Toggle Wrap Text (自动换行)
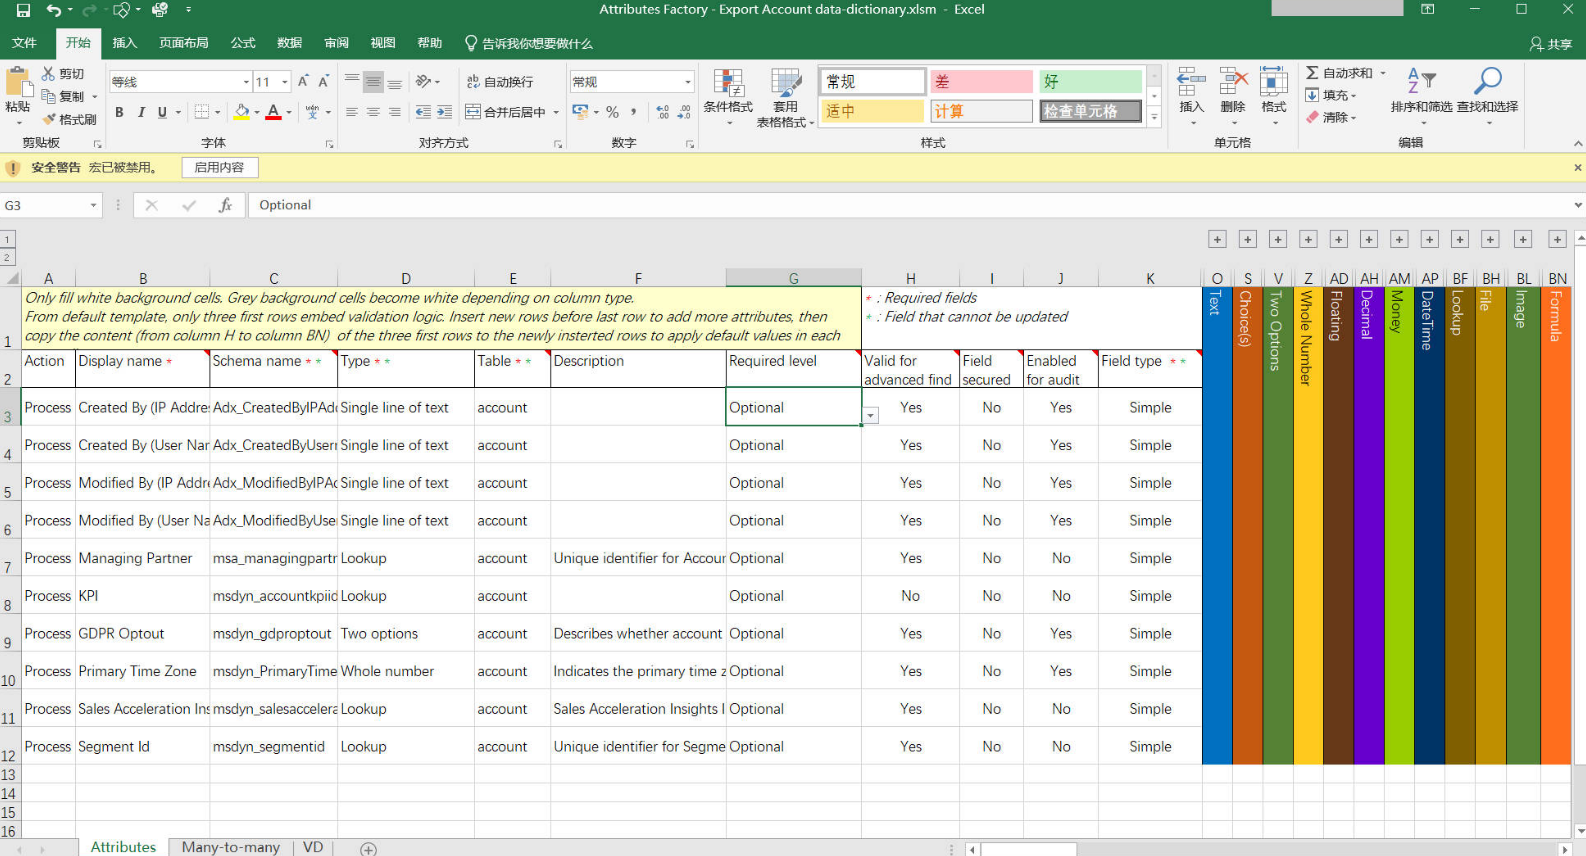 coord(500,82)
